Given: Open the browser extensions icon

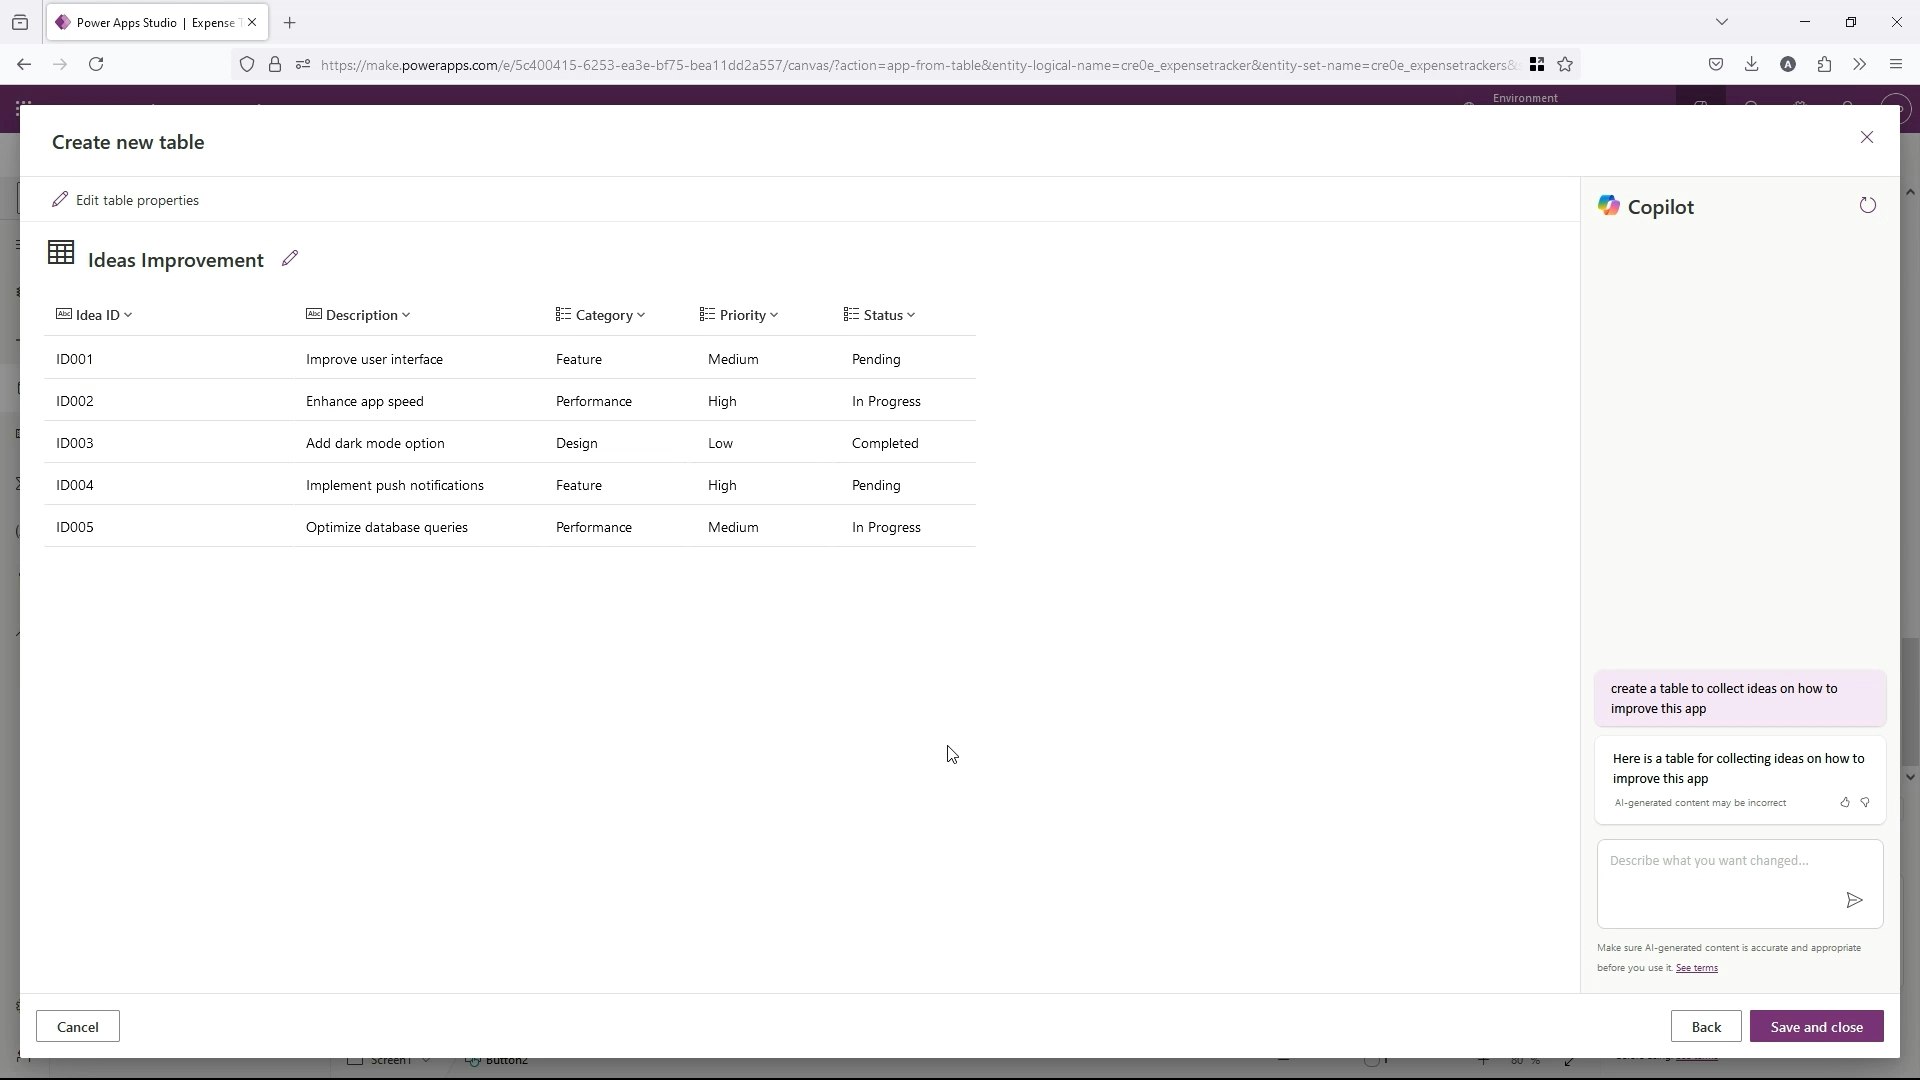Looking at the screenshot, I should [x=1824, y=65].
